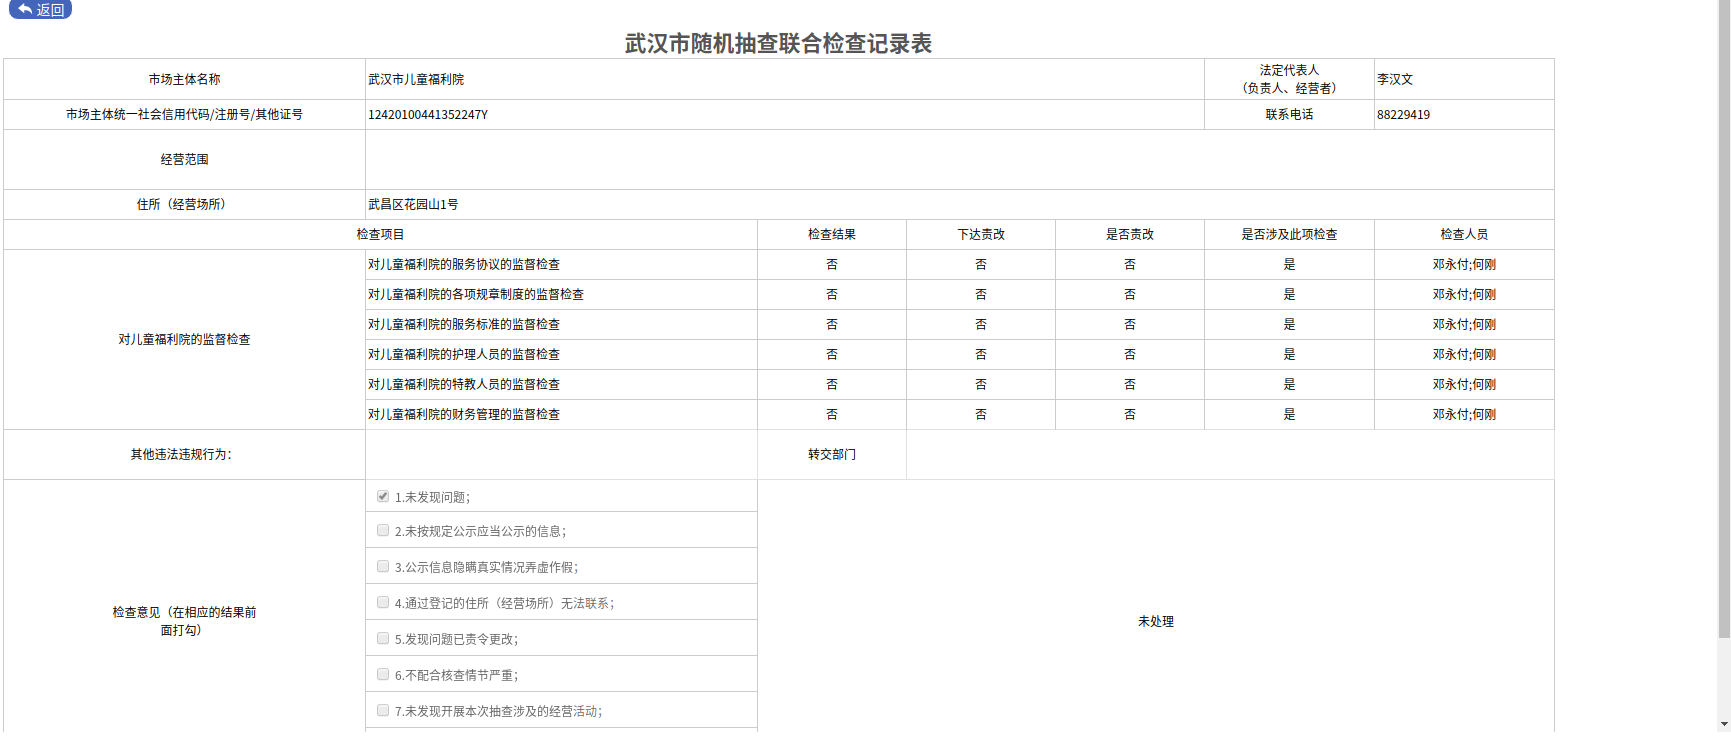This screenshot has height=740, width=1731.
Task: Click legal representative name 李汉文
Action: pyautogui.click(x=1394, y=79)
